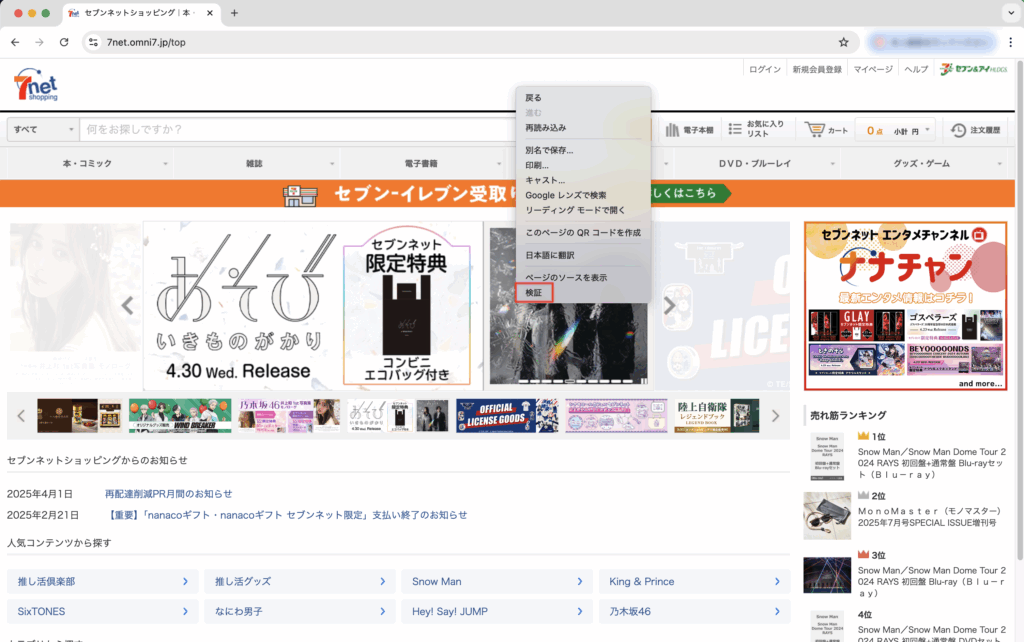Image resolution: width=1024 pixels, height=642 pixels.
Task: Click the セブン&アイ HLDGS logo
Action: [974, 69]
